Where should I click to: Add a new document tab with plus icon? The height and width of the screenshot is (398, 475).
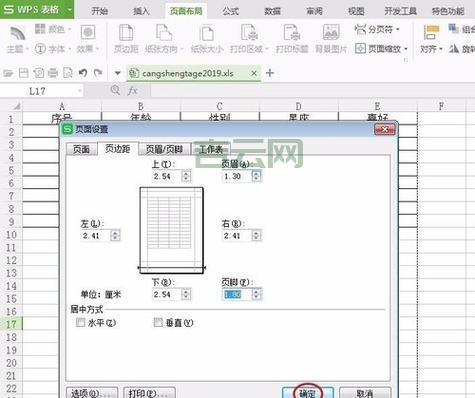(270, 73)
